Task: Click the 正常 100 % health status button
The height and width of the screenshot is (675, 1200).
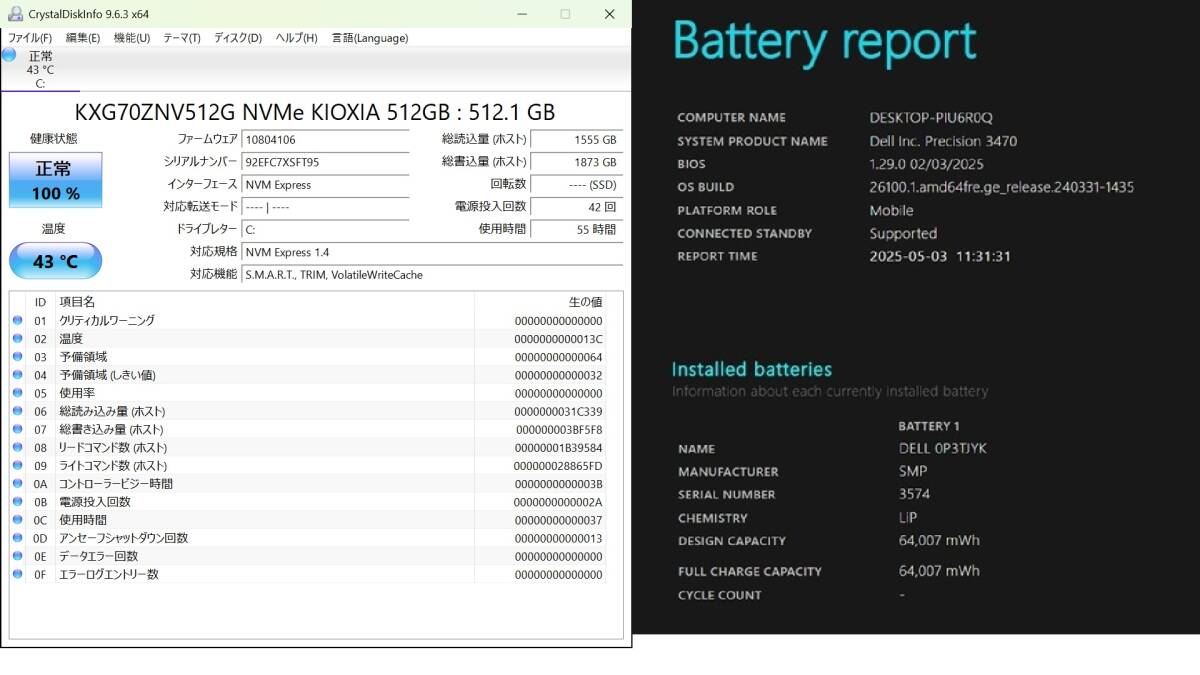Action: pos(55,181)
